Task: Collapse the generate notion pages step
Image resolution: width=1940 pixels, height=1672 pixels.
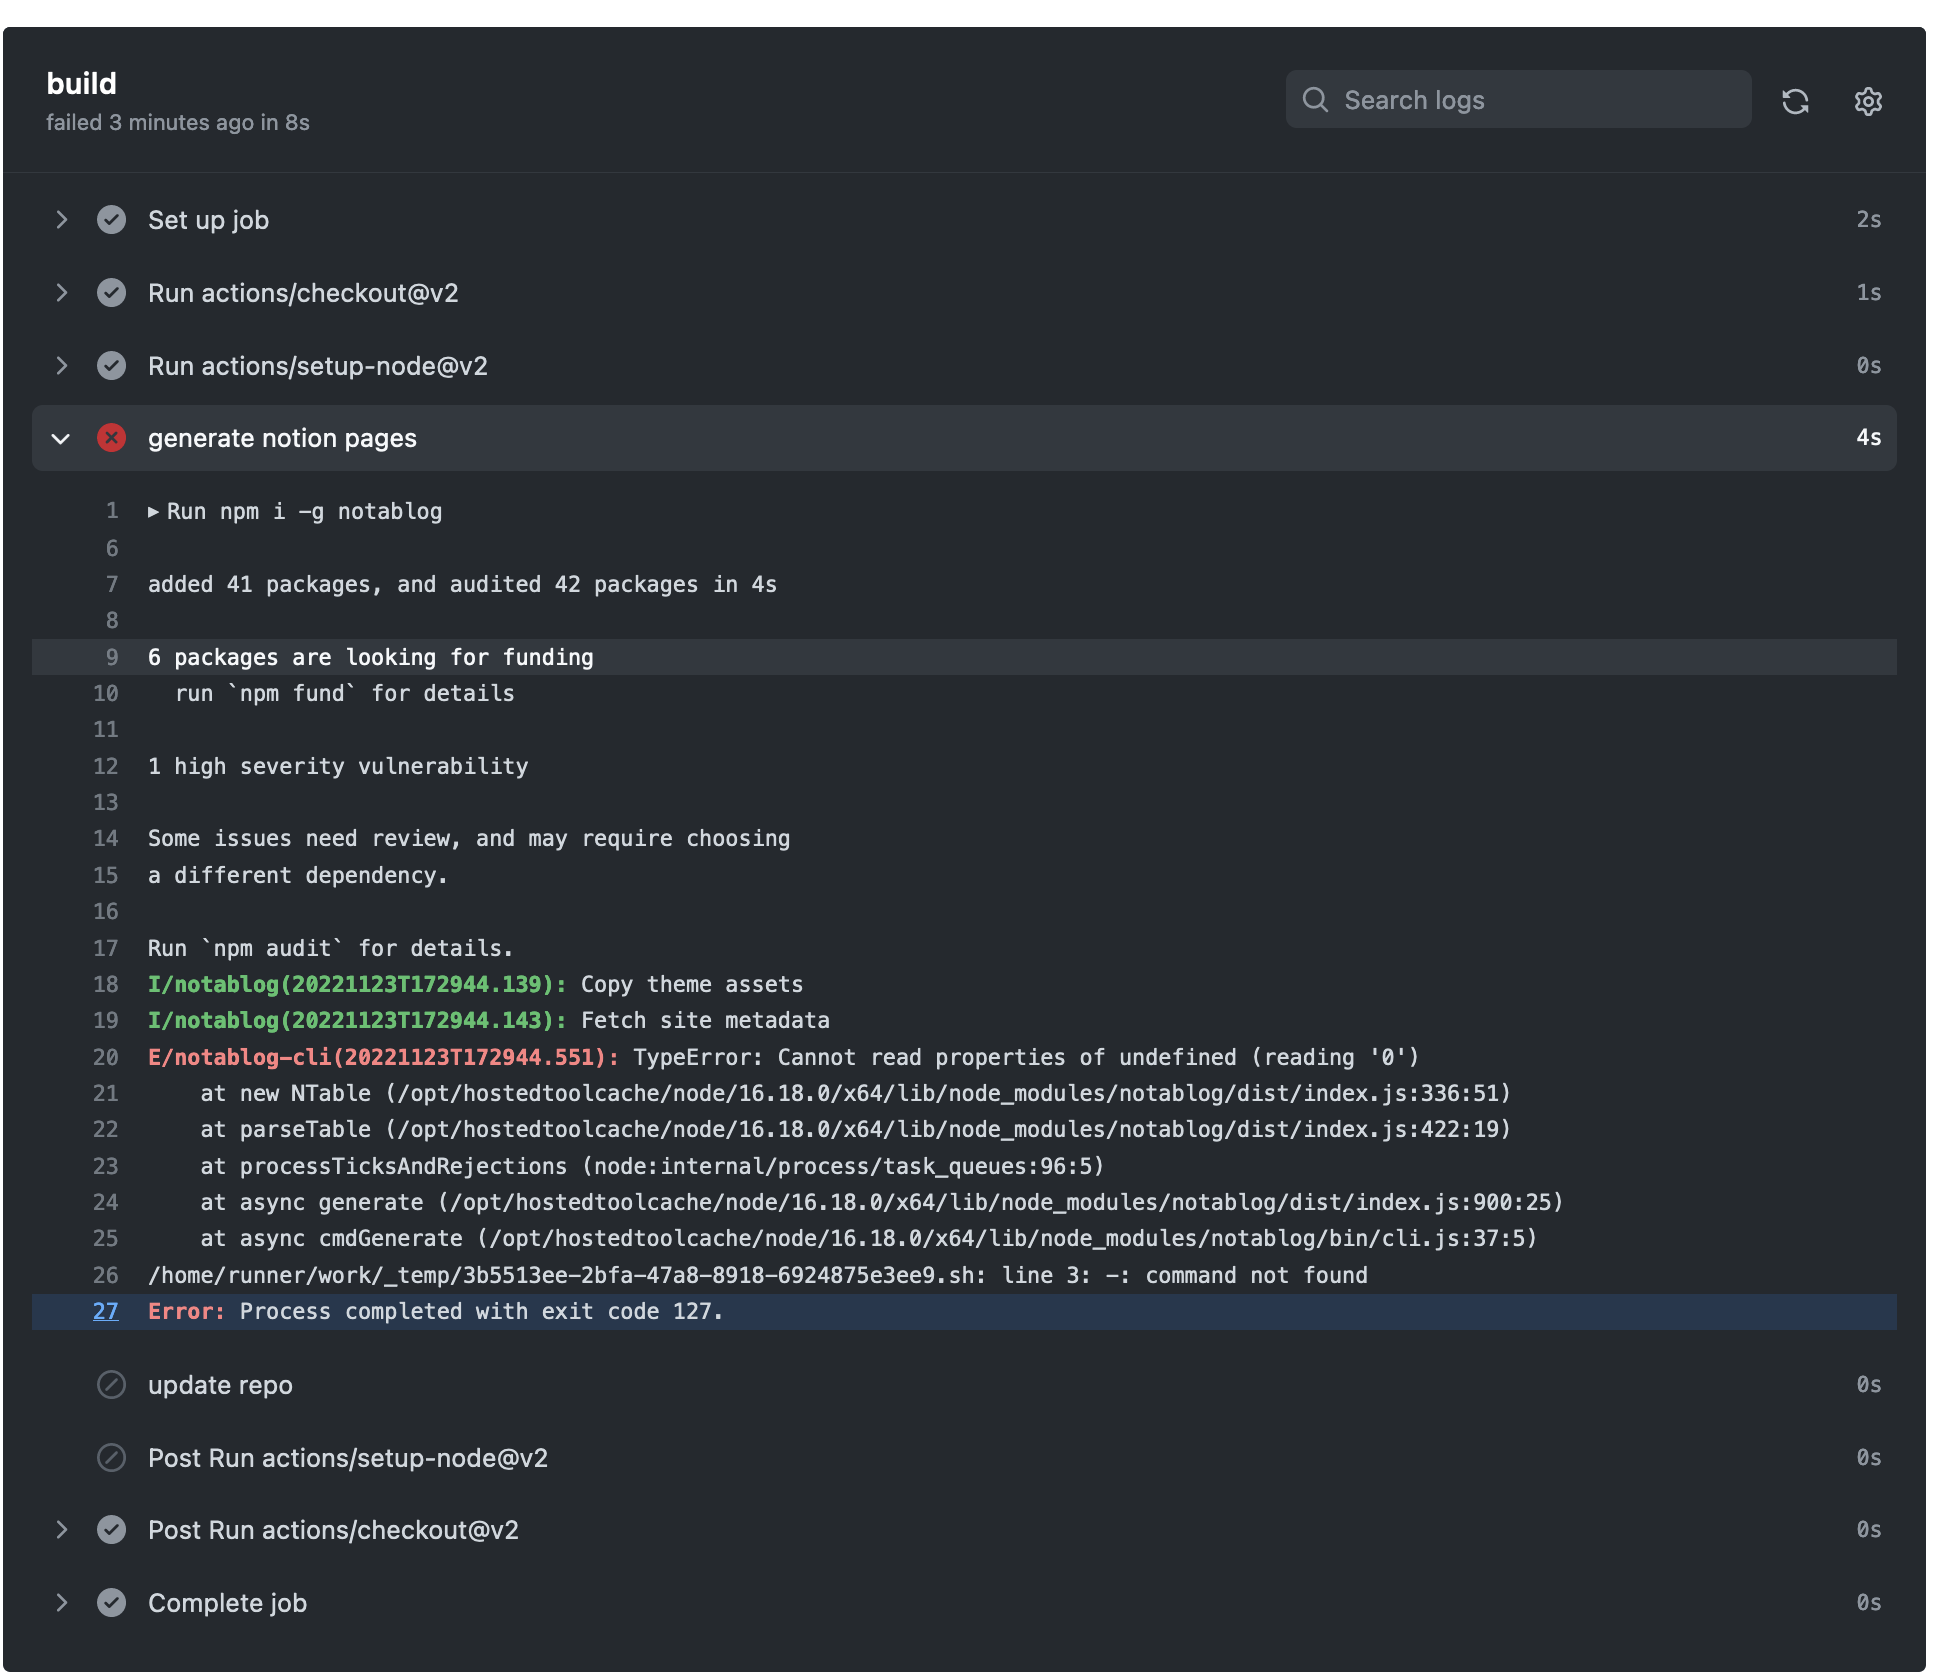Action: pos(62,438)
